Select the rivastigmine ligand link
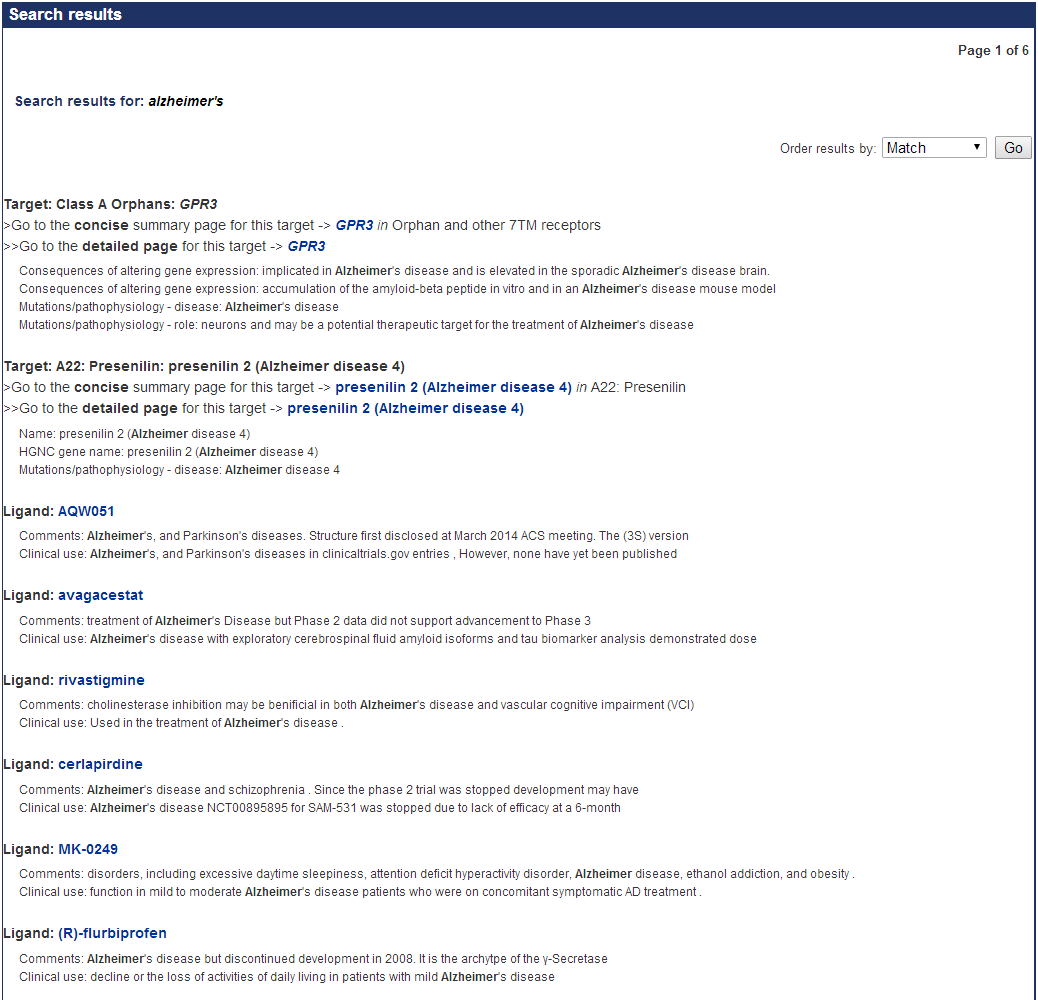The image size is (1038, 1000). pos(101,680)
